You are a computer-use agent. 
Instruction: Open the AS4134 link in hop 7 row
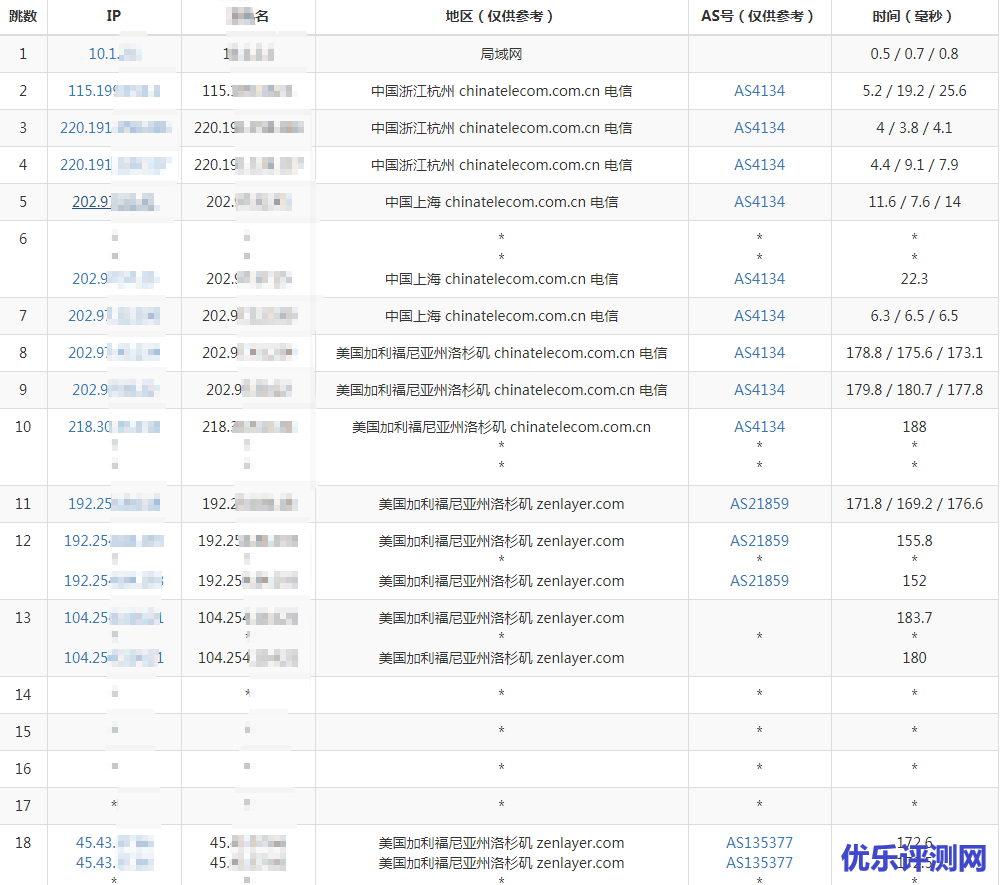pyautogui.click(x=759, y=316)
